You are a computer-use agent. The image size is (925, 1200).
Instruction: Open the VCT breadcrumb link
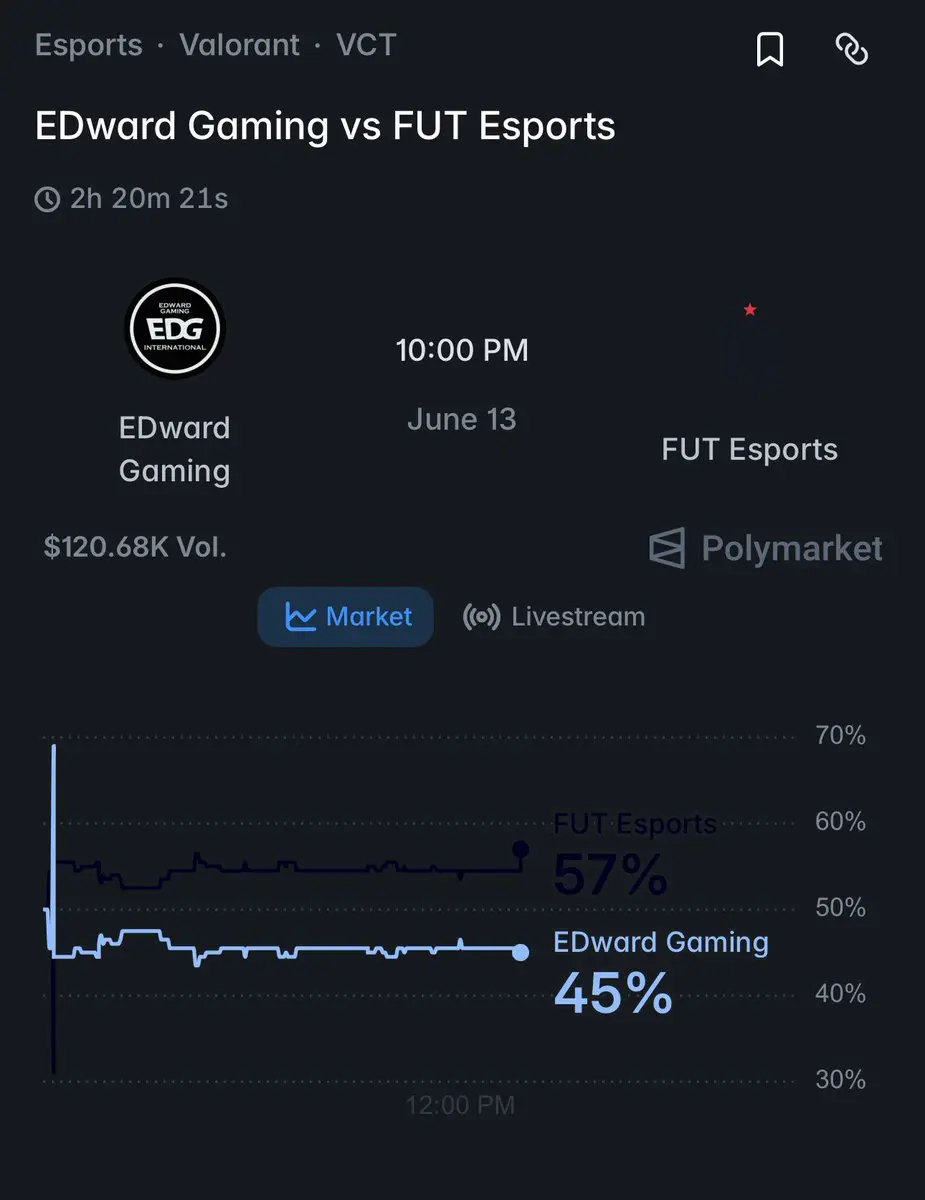tap(366, 45)
